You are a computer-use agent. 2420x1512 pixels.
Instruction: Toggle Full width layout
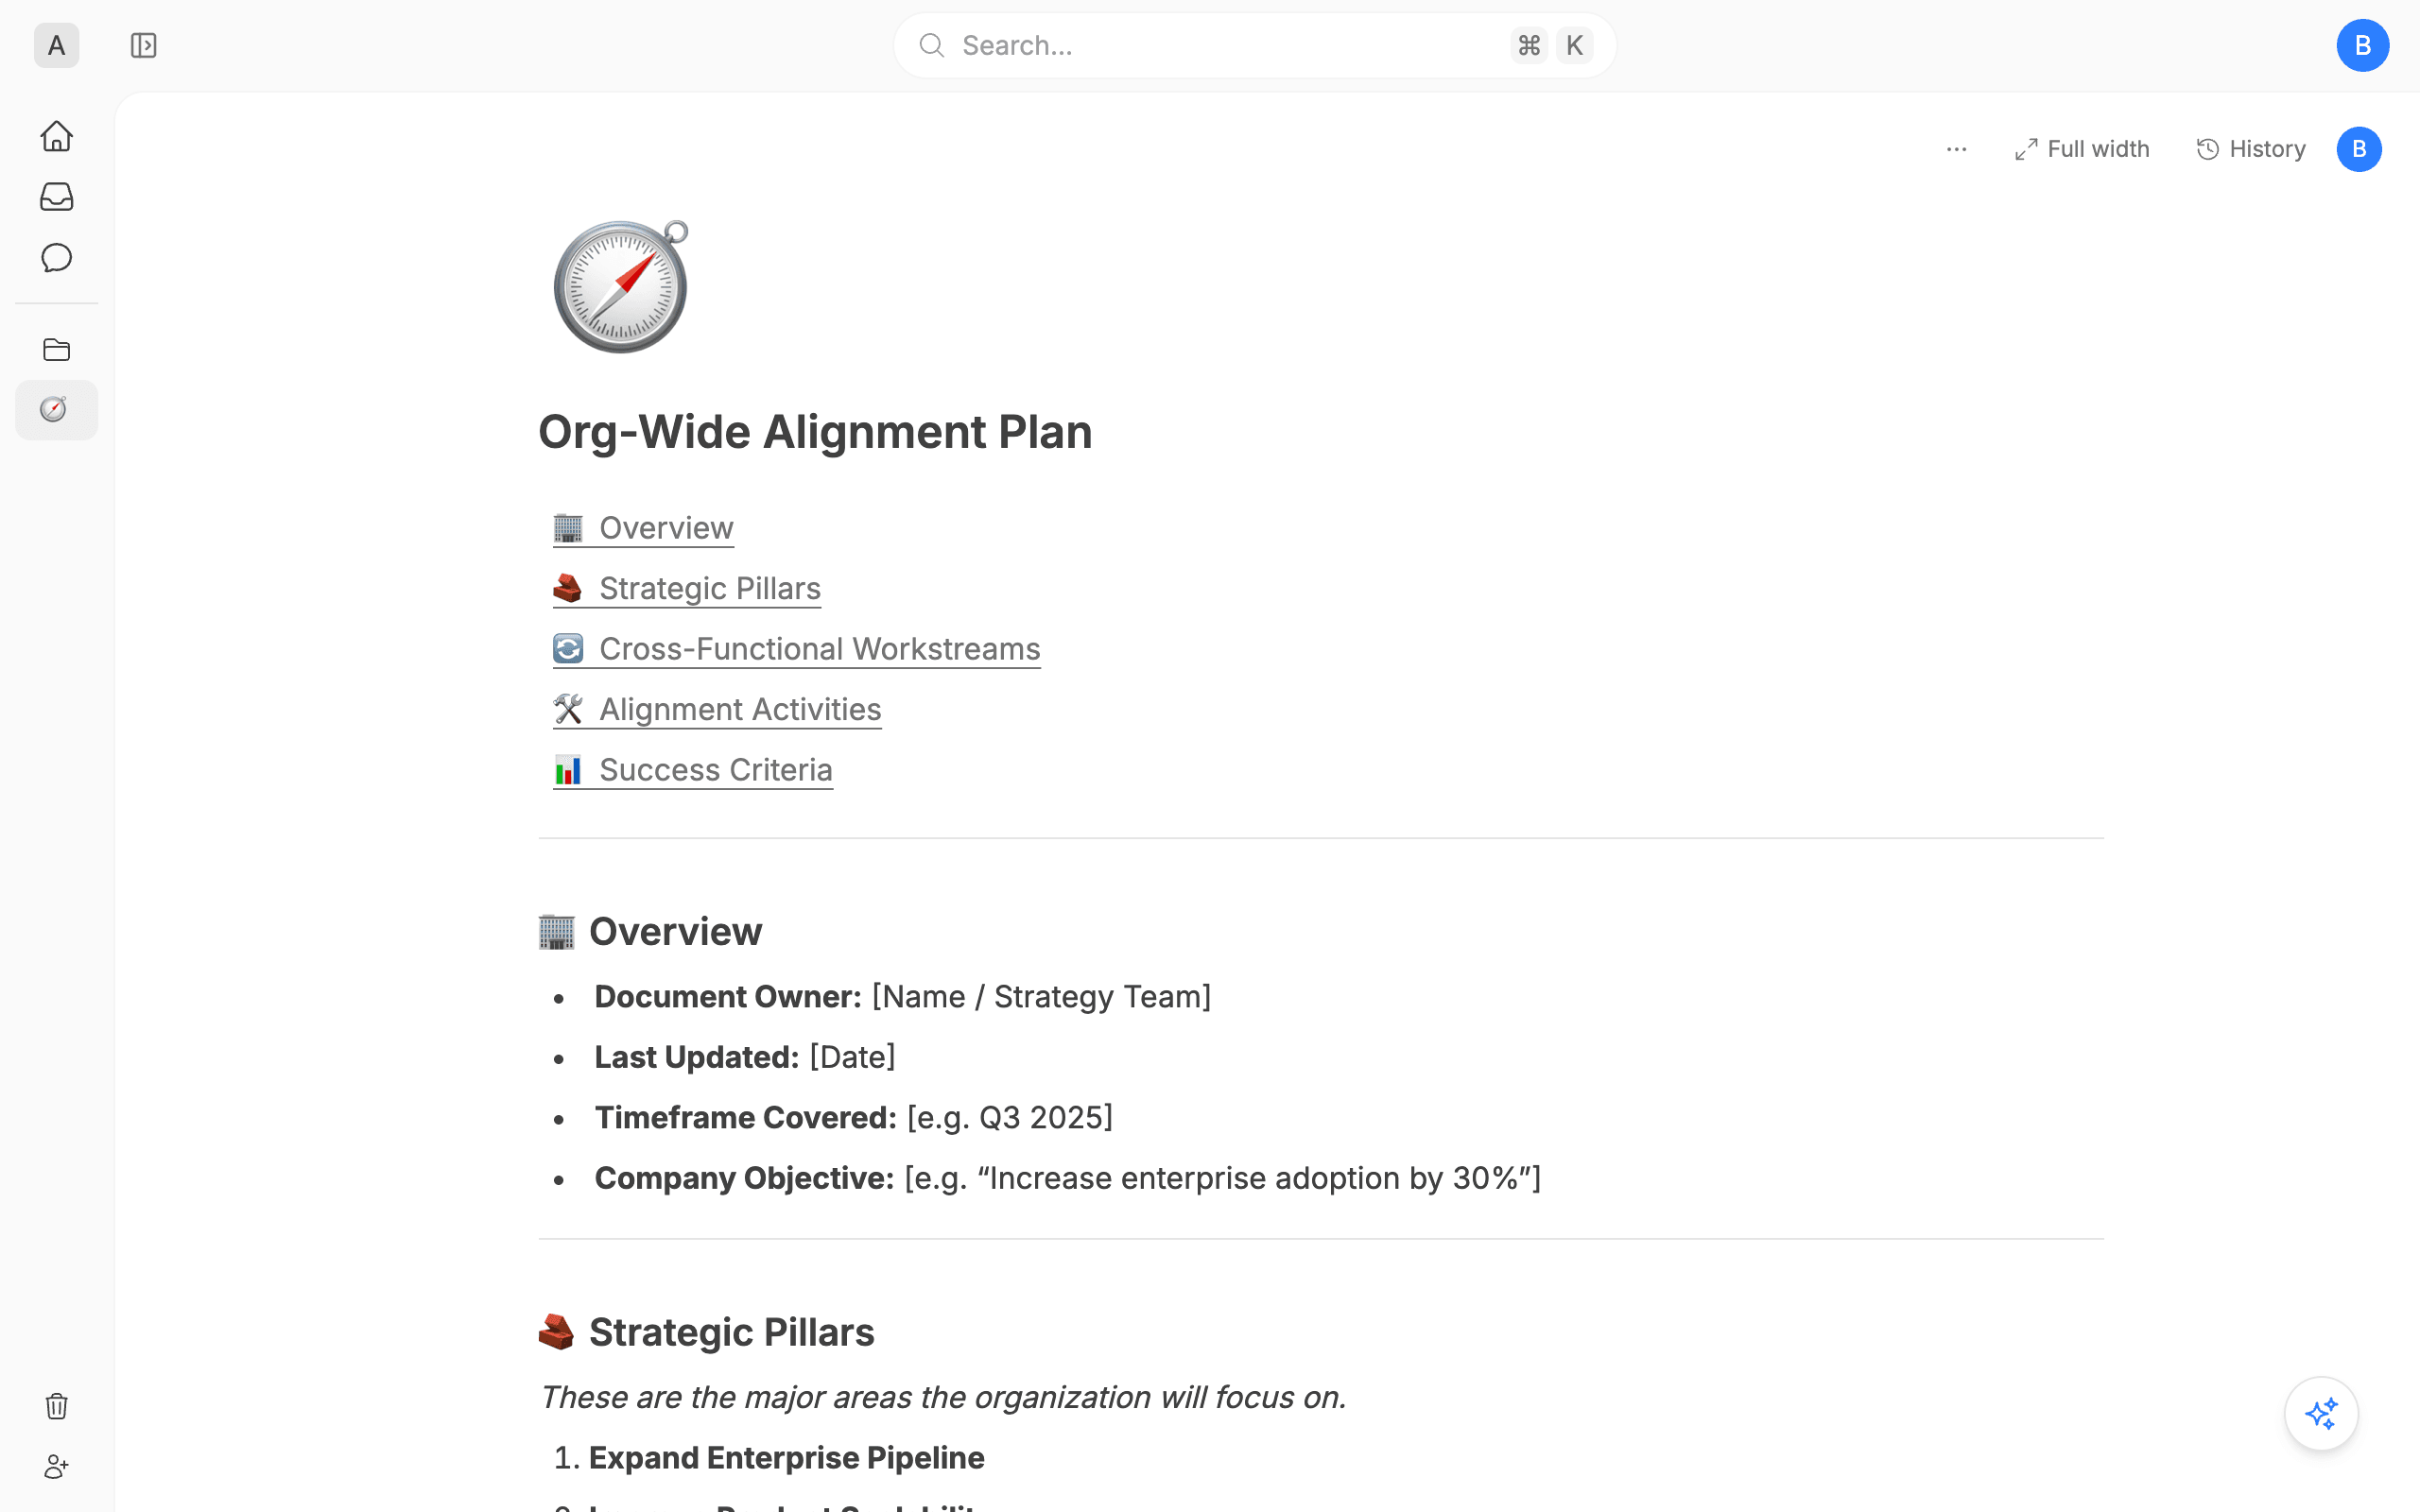(x=2081, y=150)
